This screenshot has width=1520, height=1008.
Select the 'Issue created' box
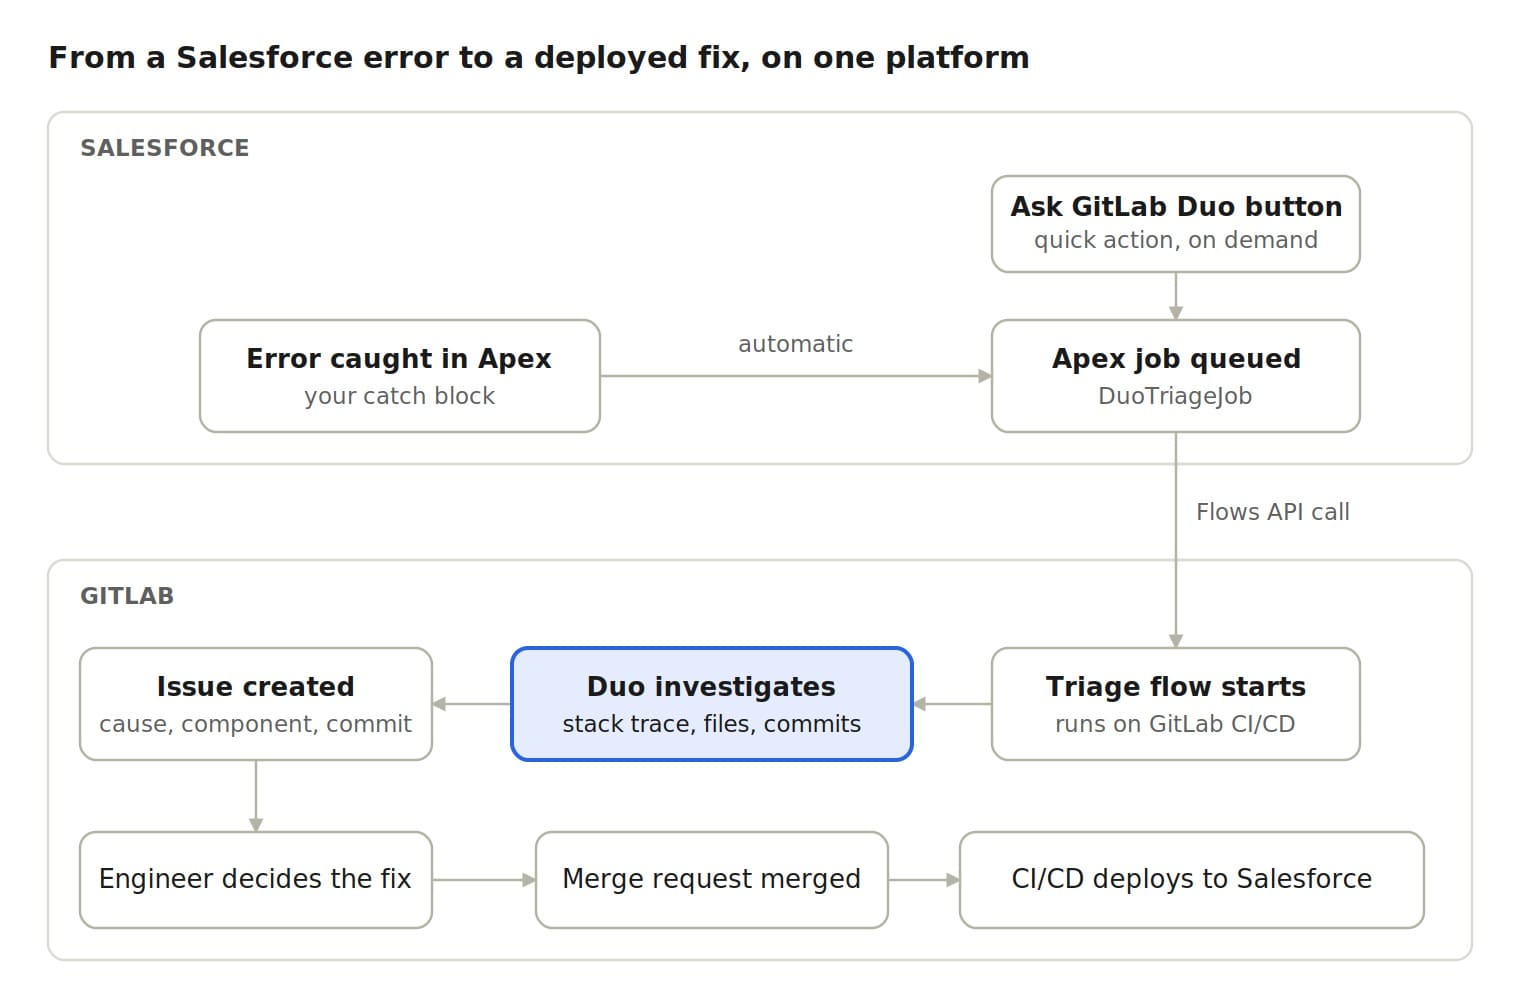(x=256, y=704)
